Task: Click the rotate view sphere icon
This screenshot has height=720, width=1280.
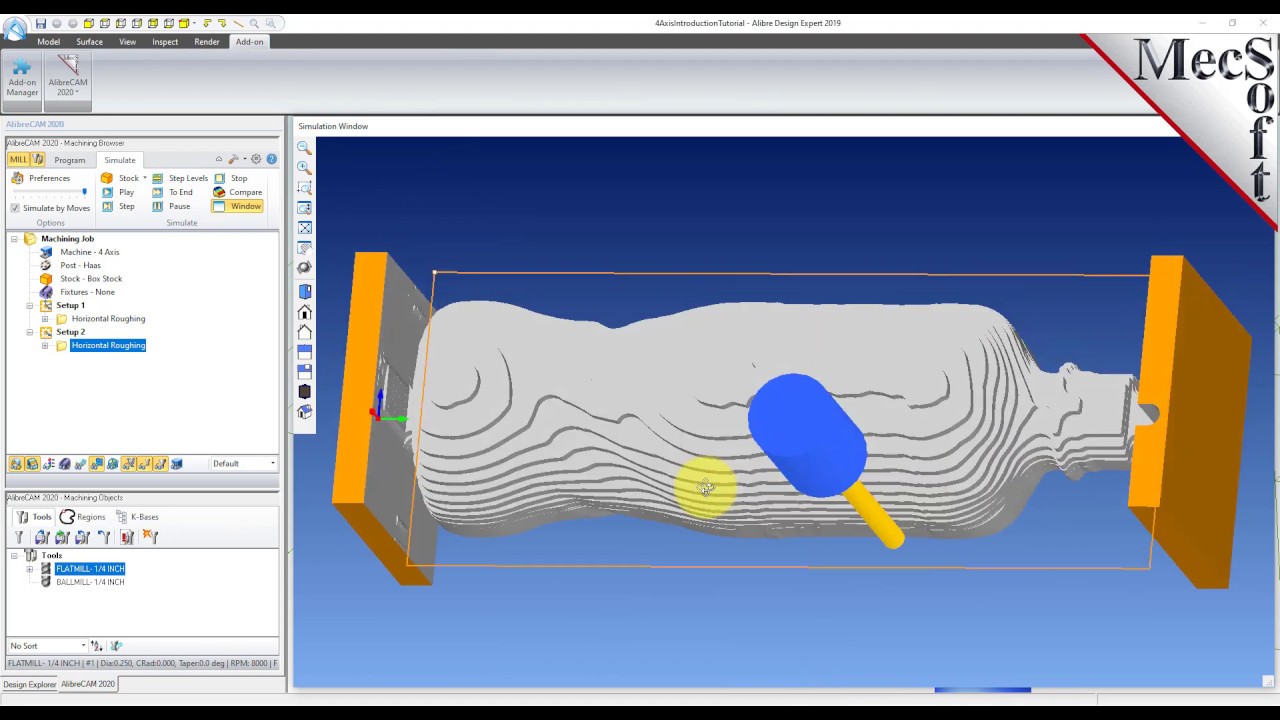Action: 304,267
